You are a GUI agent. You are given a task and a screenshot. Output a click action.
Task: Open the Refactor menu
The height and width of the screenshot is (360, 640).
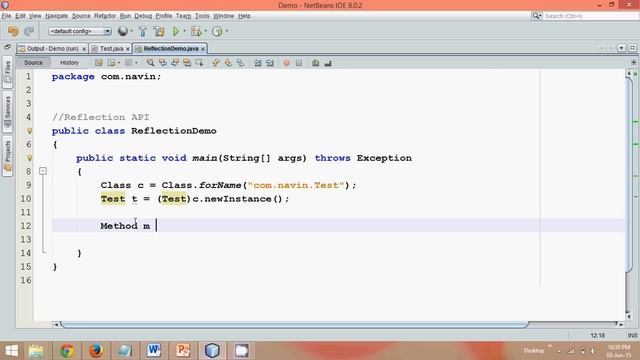105,16
